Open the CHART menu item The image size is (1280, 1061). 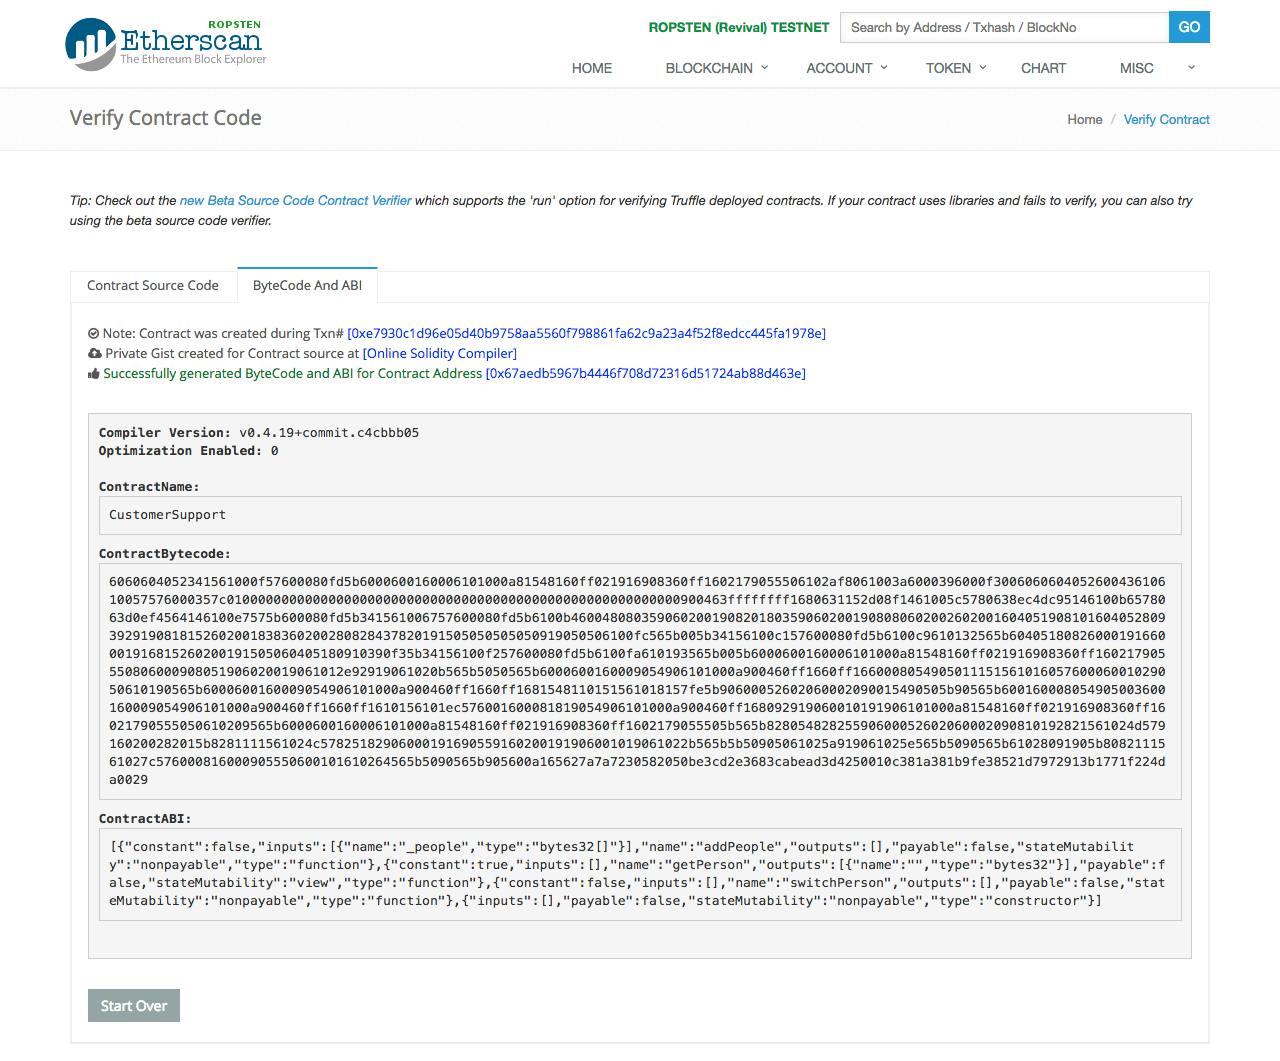point(1043,68)
